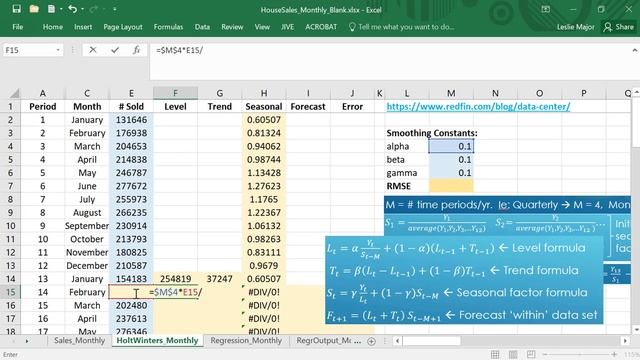Click the beta value cell 0.1
Screen dimensions: 640x360
(451, 160)
